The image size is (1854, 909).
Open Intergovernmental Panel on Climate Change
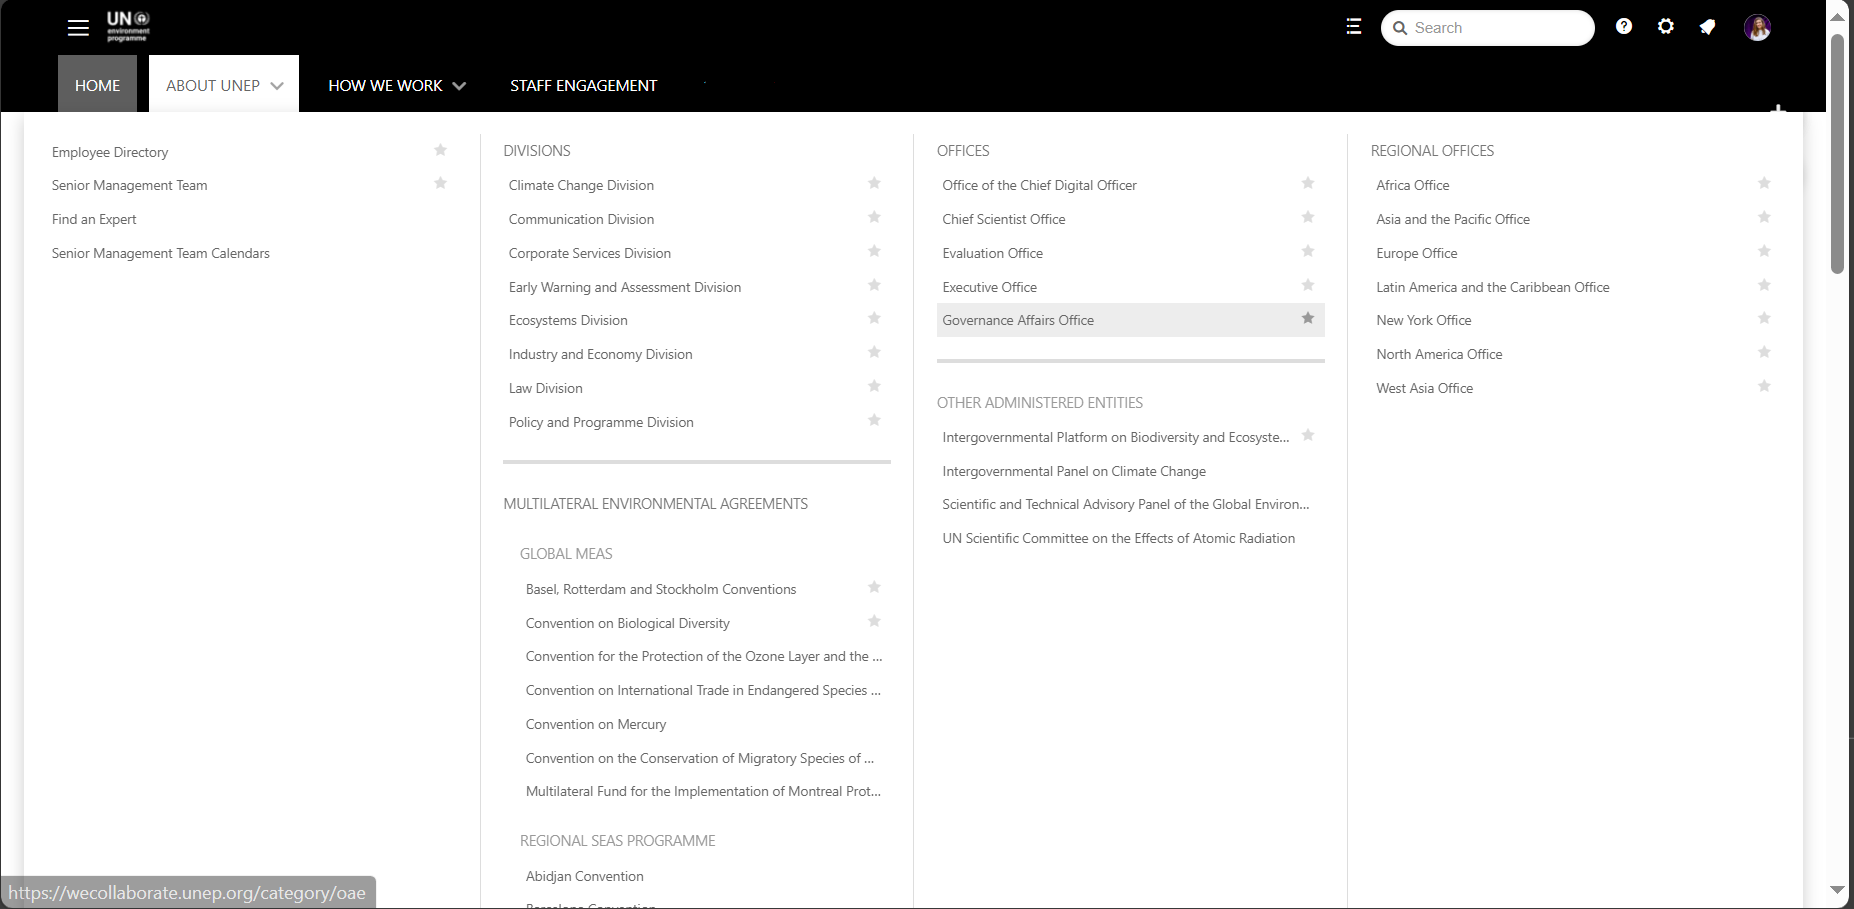click(x=1074, y=471)
